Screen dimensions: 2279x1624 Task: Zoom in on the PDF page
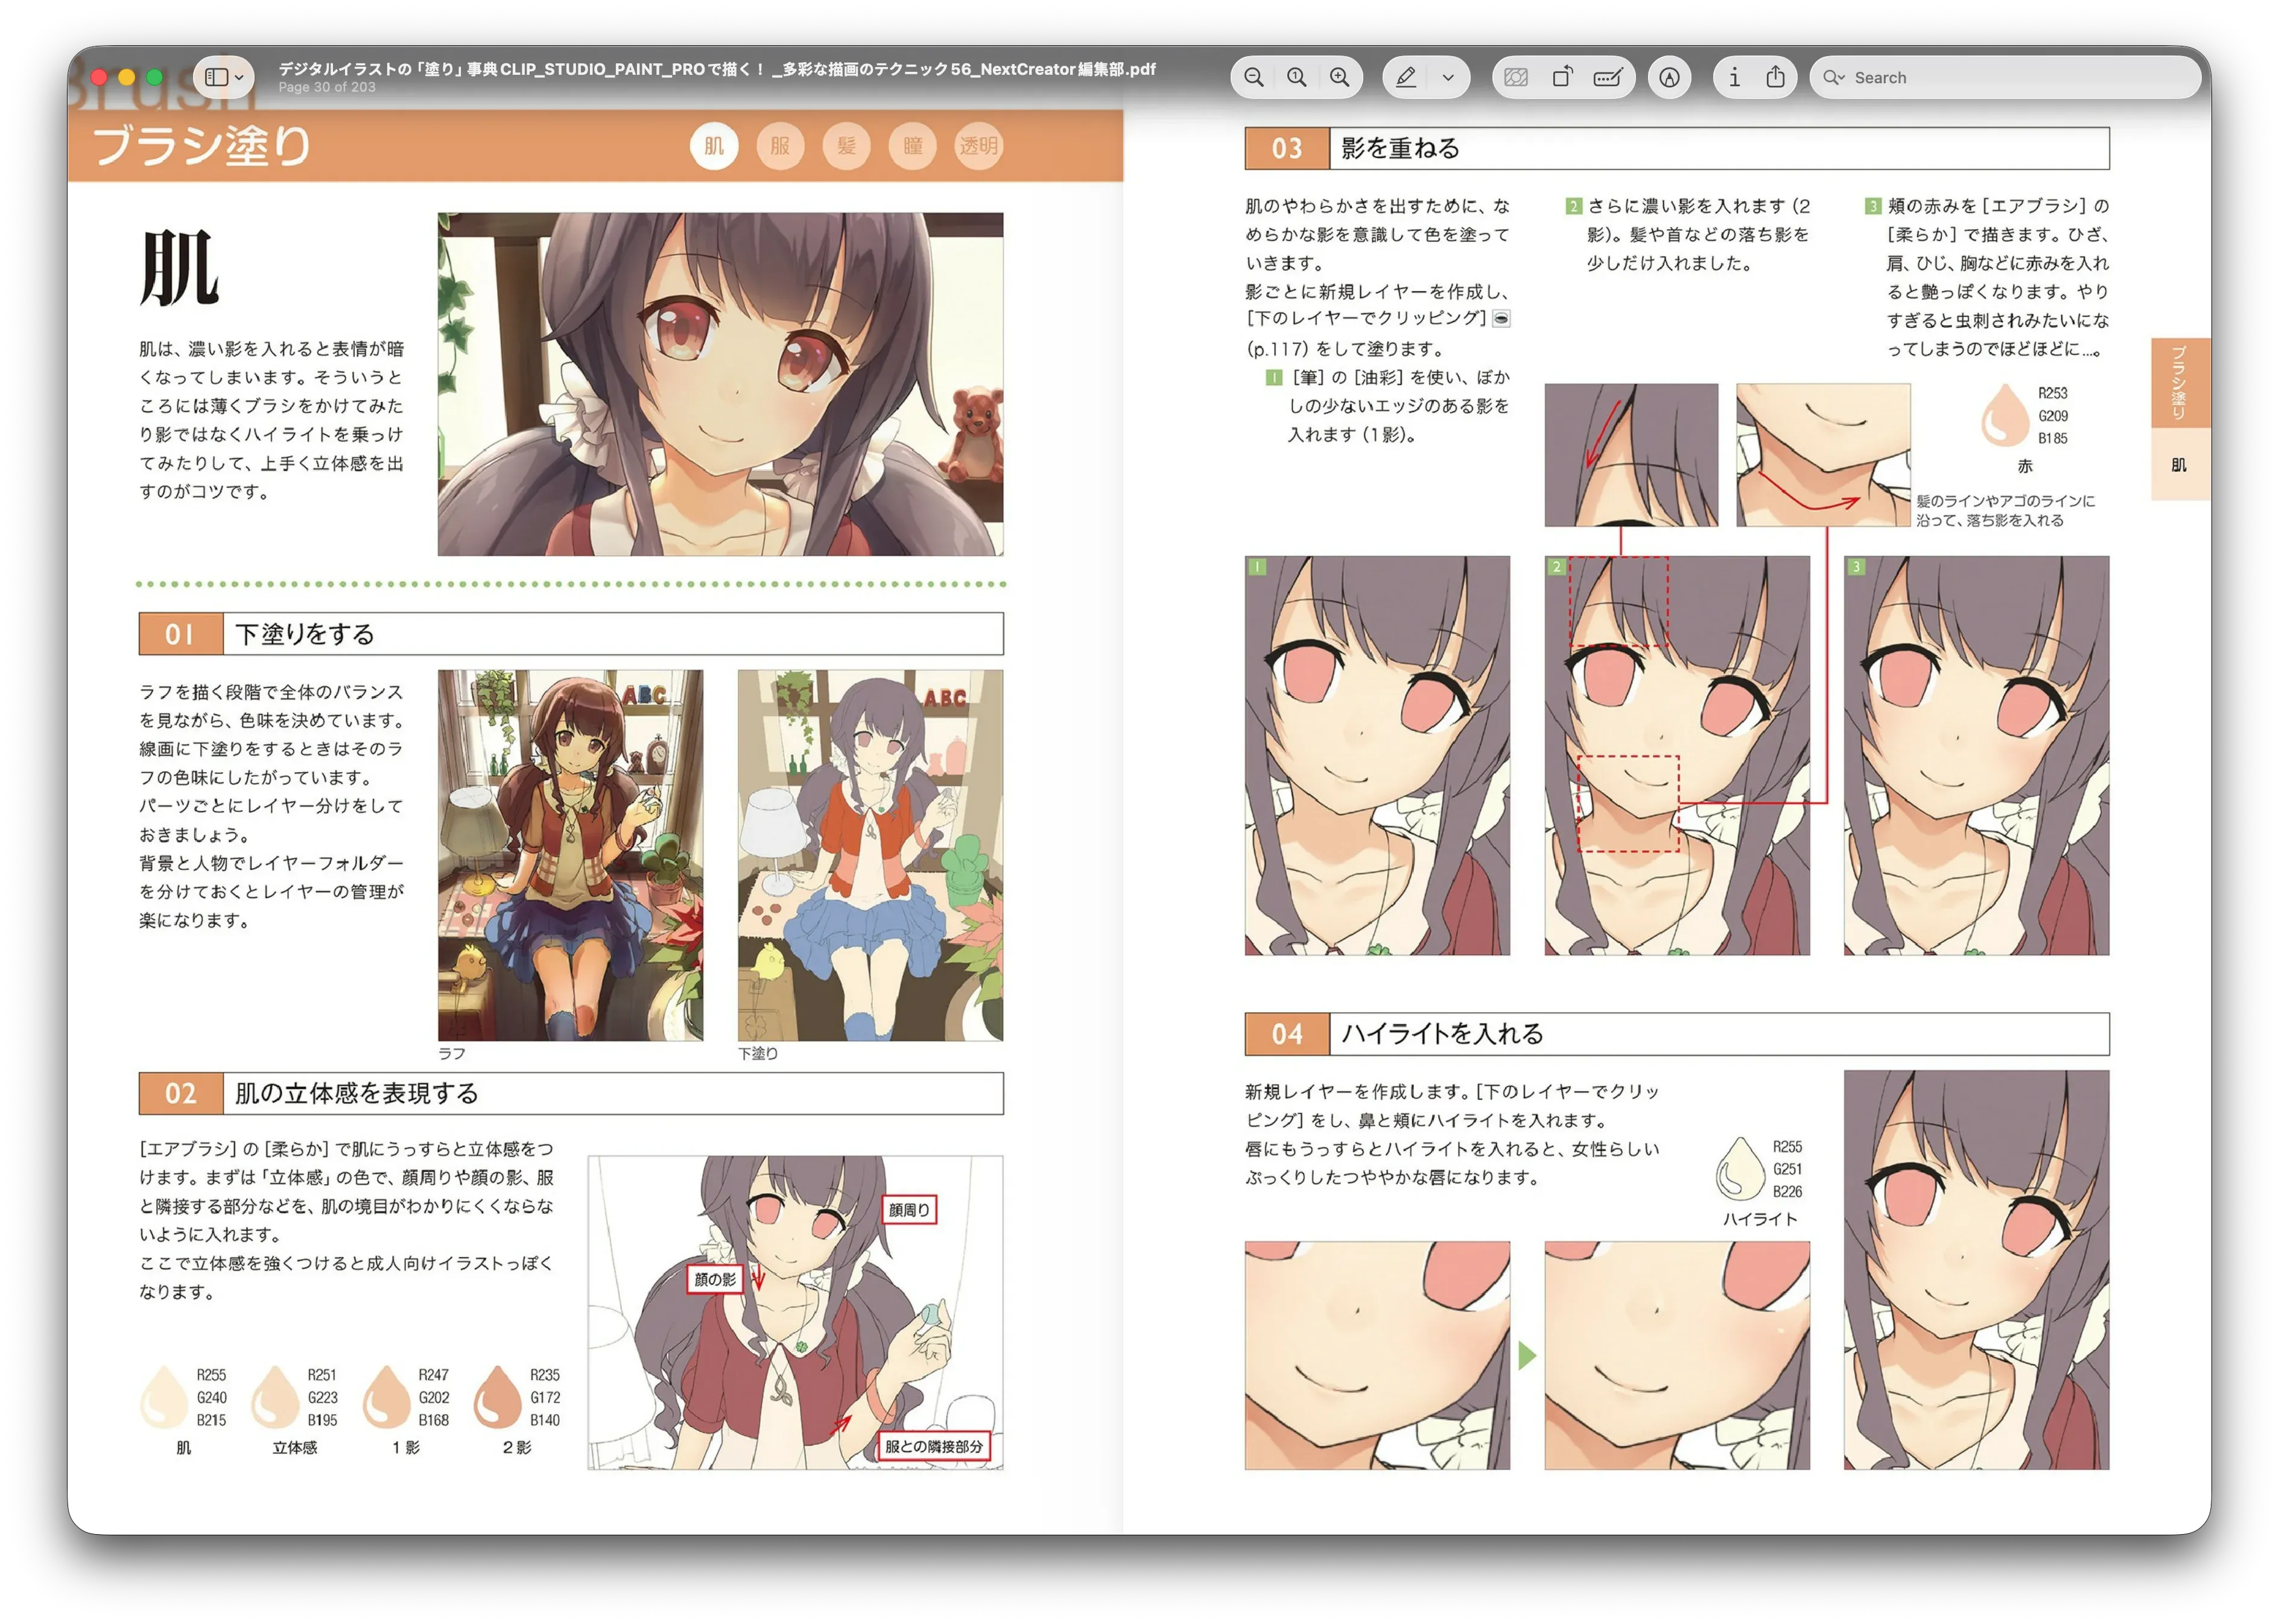tap(1340, 77)
